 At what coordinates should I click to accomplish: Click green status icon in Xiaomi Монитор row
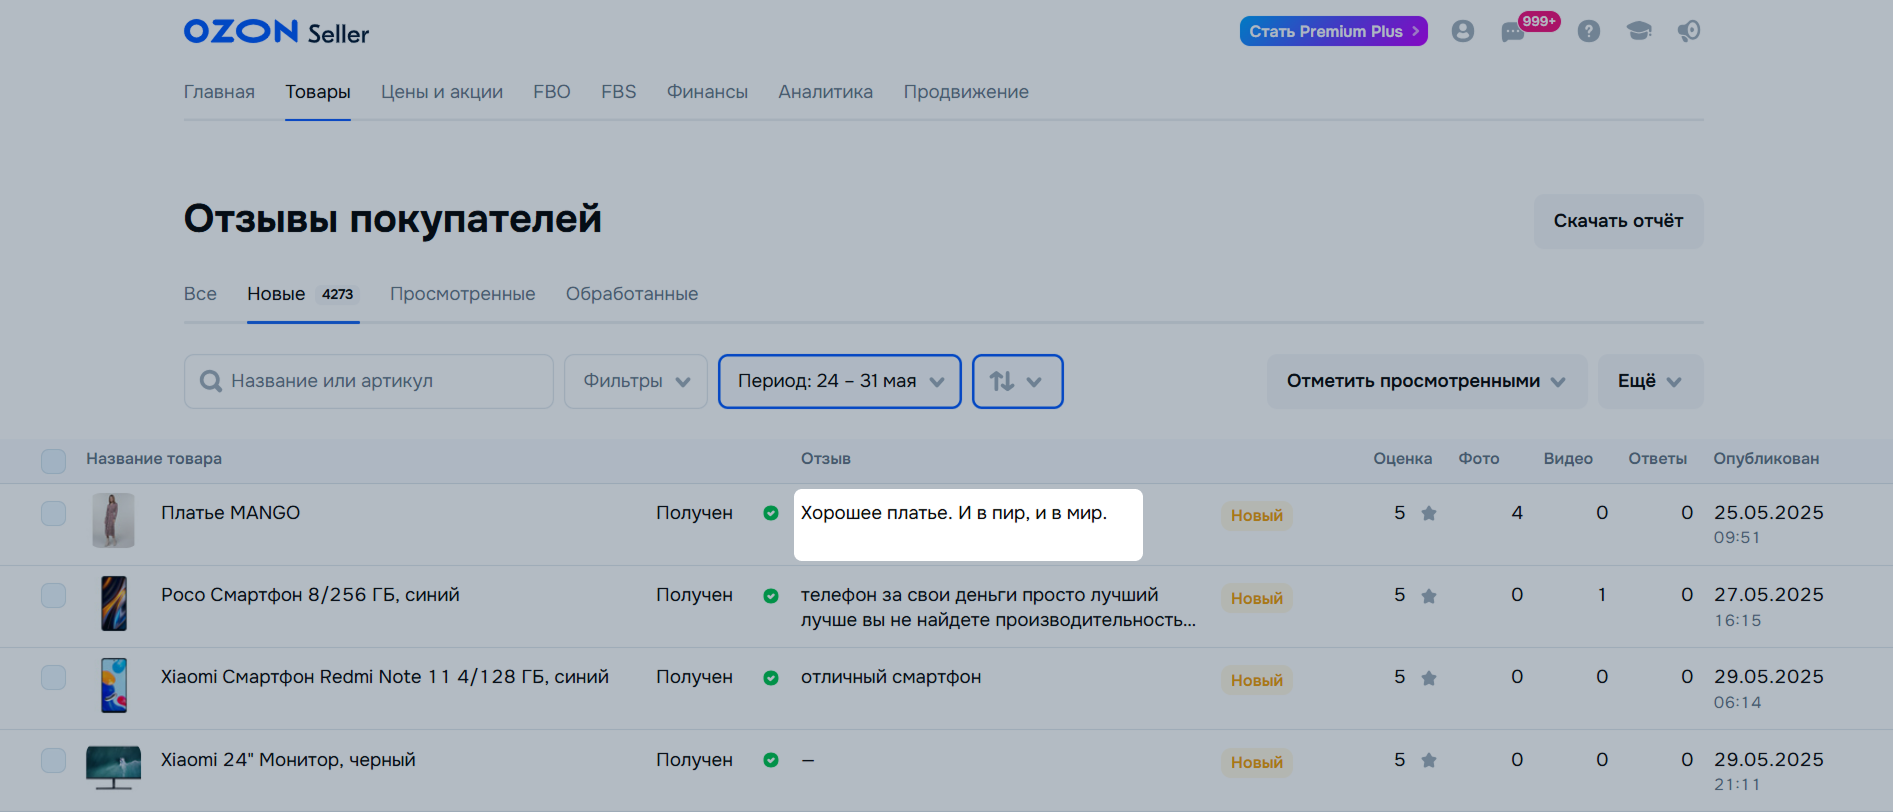click(x=771, y=760)
